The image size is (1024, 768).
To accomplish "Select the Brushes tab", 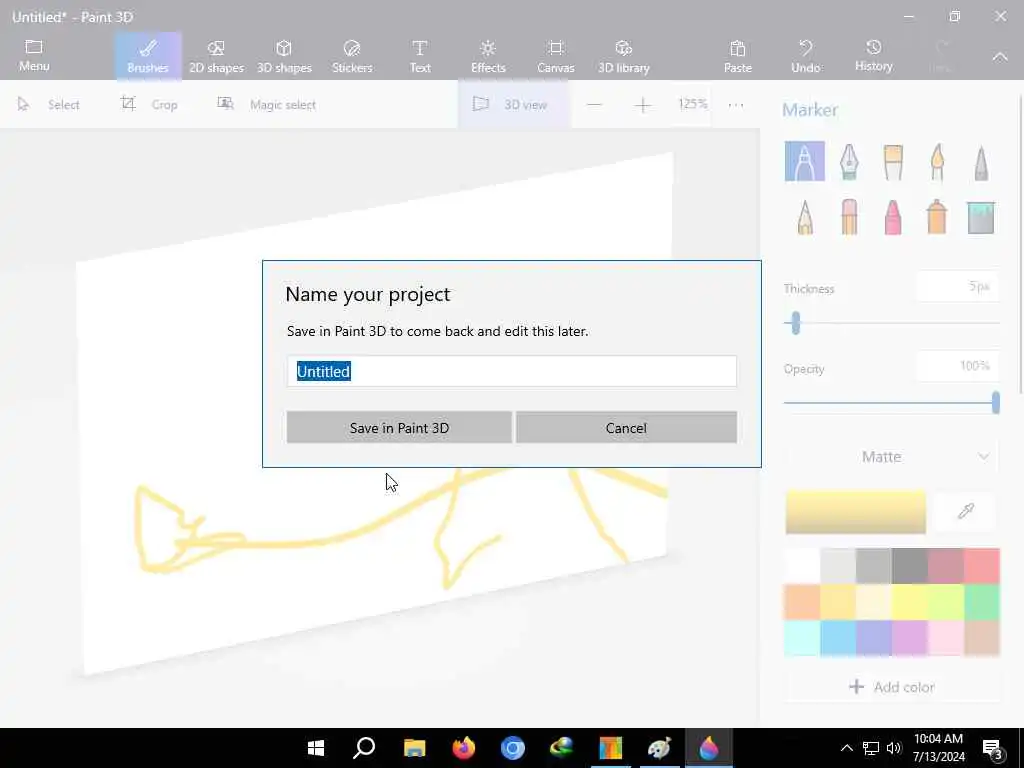I will (x=148, y=56).
